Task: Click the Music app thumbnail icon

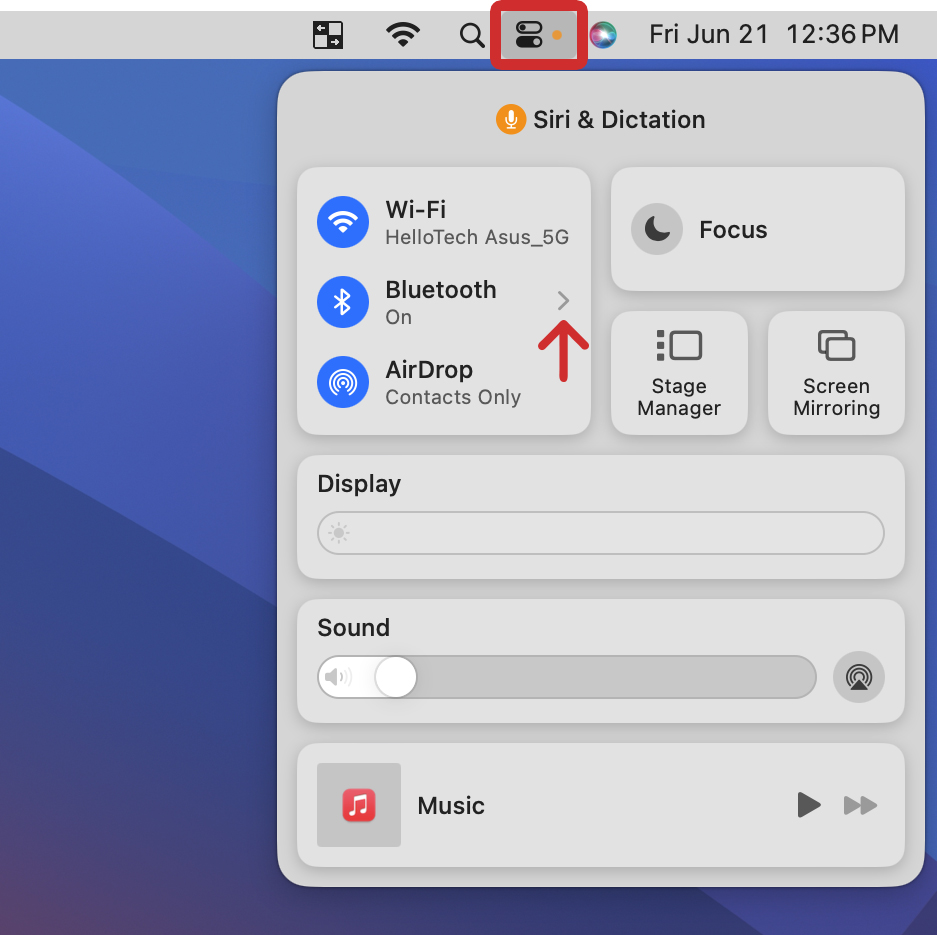Action: 358,804
